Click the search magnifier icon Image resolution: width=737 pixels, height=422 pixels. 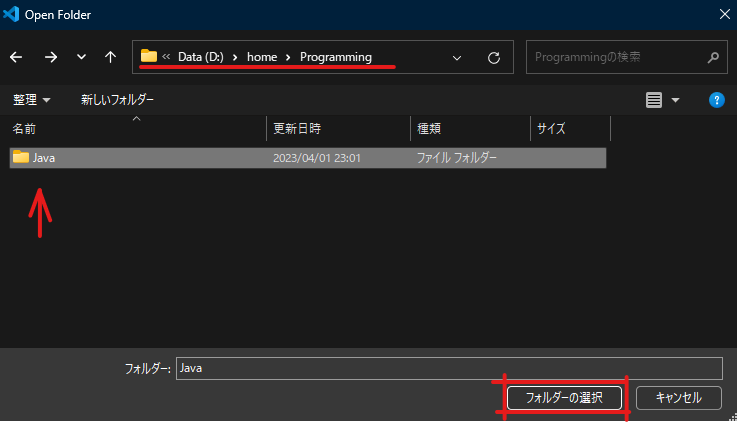coord(712,58)
